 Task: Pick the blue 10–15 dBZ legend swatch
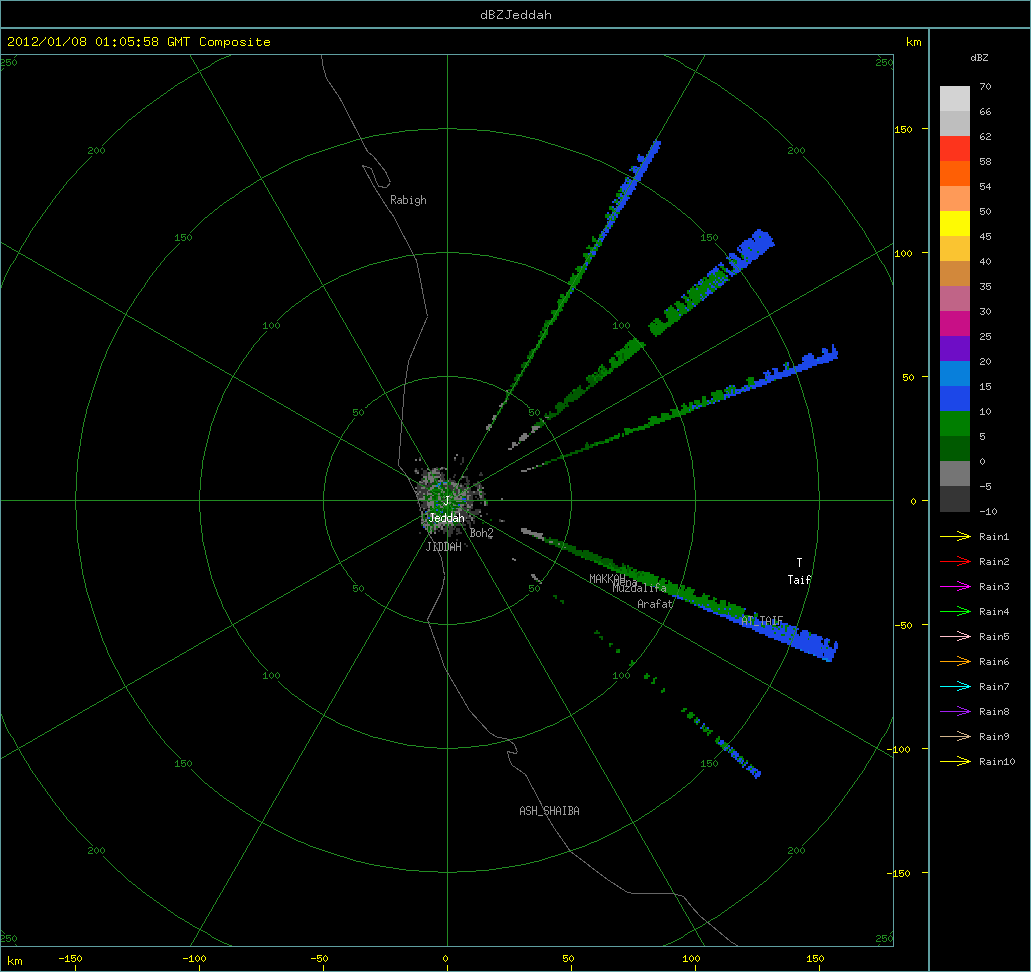[955, 399]
